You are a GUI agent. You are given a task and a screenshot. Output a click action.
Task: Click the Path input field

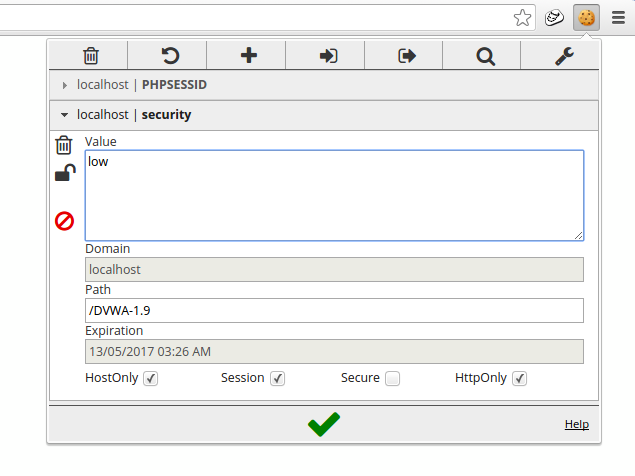pos(334,310)
